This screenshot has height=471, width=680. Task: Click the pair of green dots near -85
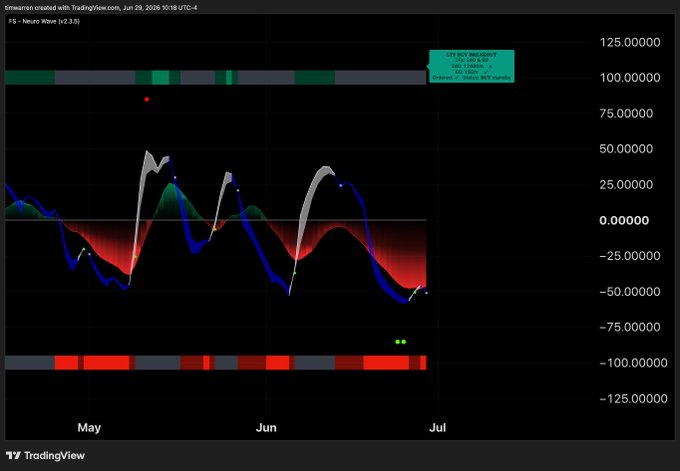401,342
